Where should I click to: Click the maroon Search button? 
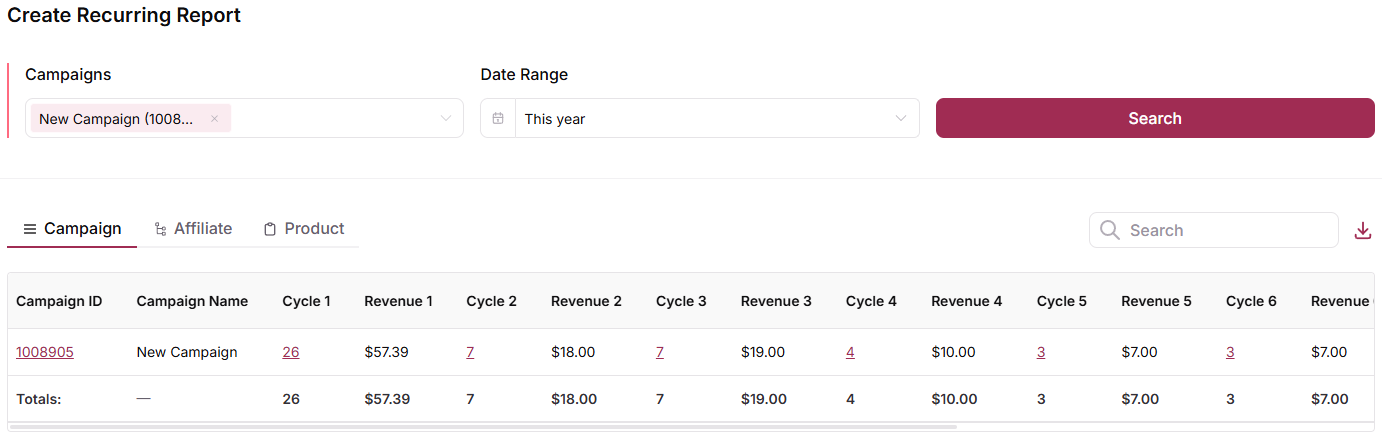click(1155, 118)
